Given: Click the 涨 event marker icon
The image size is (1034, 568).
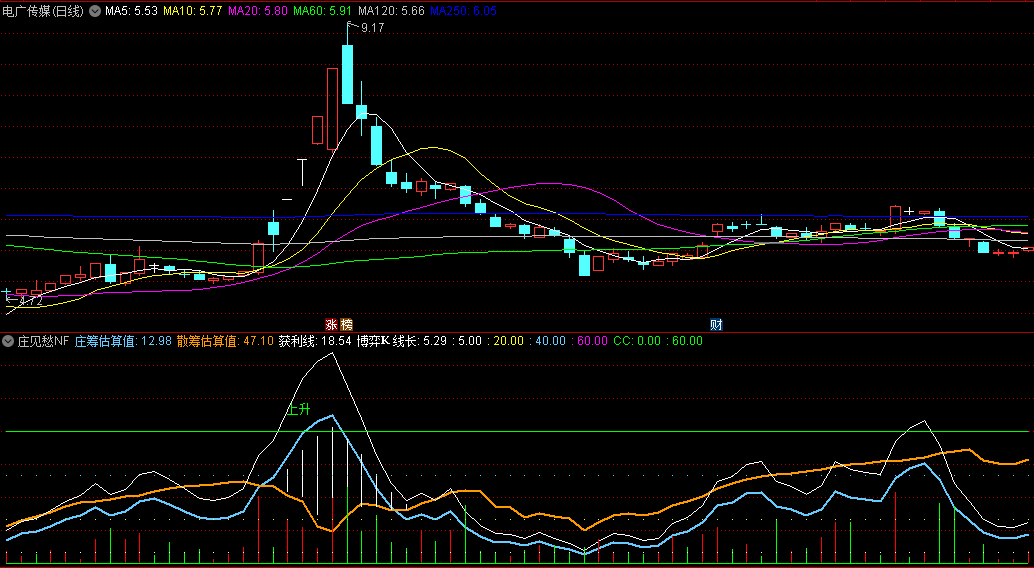Looking at the screenshot, I should 331,324.
